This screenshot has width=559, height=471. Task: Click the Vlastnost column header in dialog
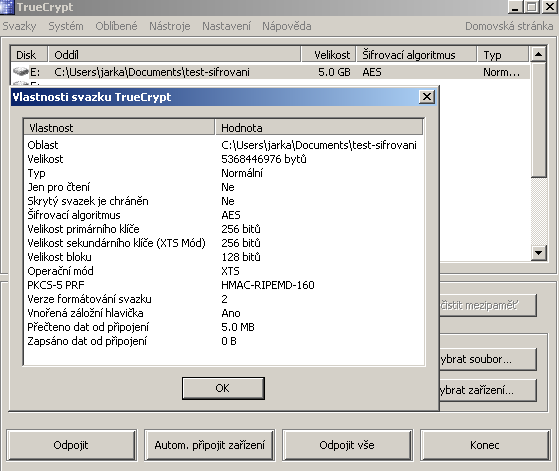pyautogui.click(x=119, y=127)
